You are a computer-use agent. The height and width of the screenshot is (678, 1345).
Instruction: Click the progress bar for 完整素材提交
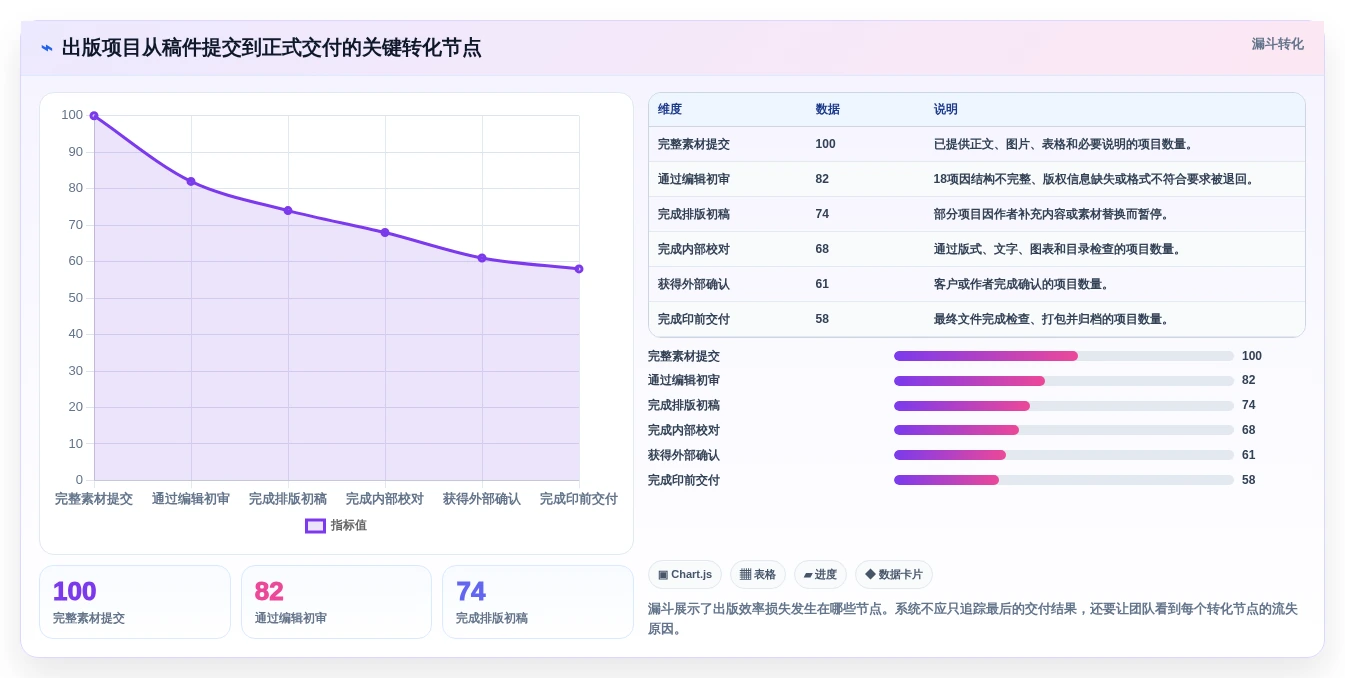1064,356
